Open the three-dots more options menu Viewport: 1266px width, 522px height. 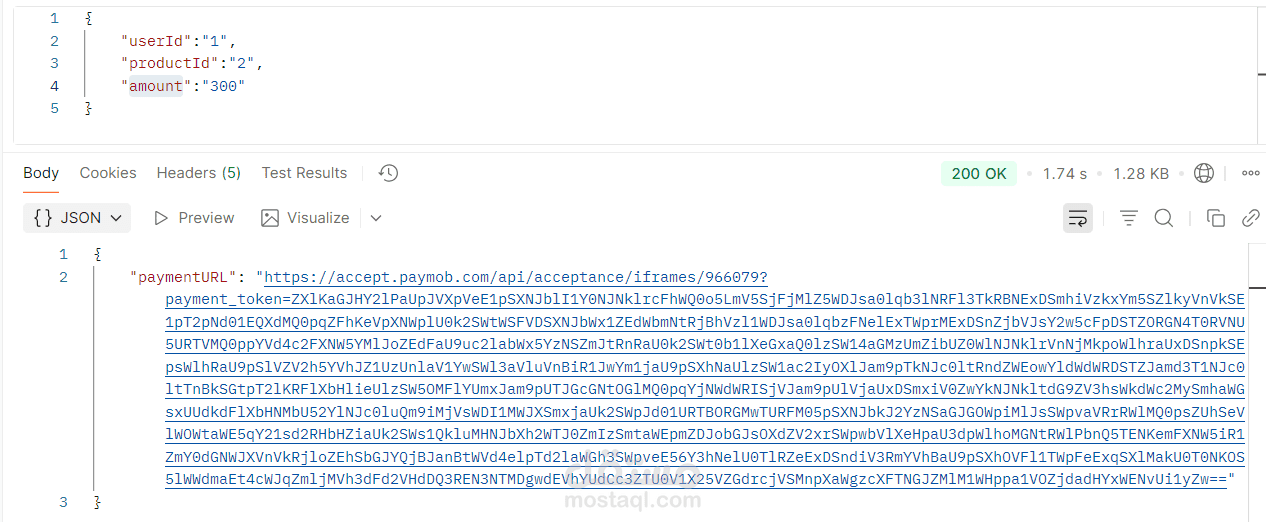1250,173
